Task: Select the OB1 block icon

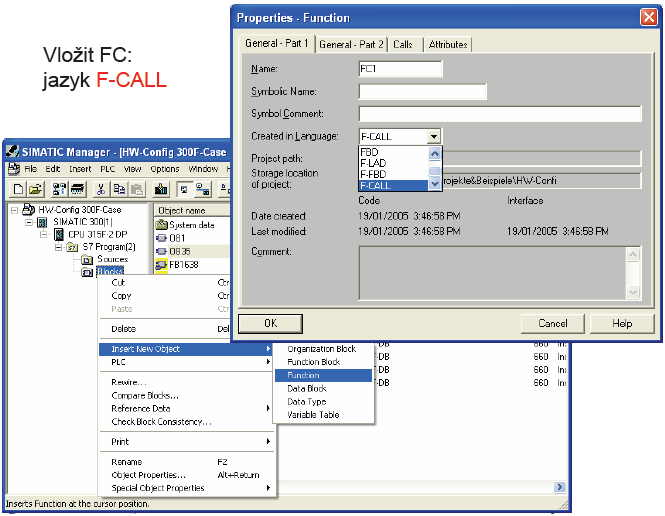Action: (162, 238)
